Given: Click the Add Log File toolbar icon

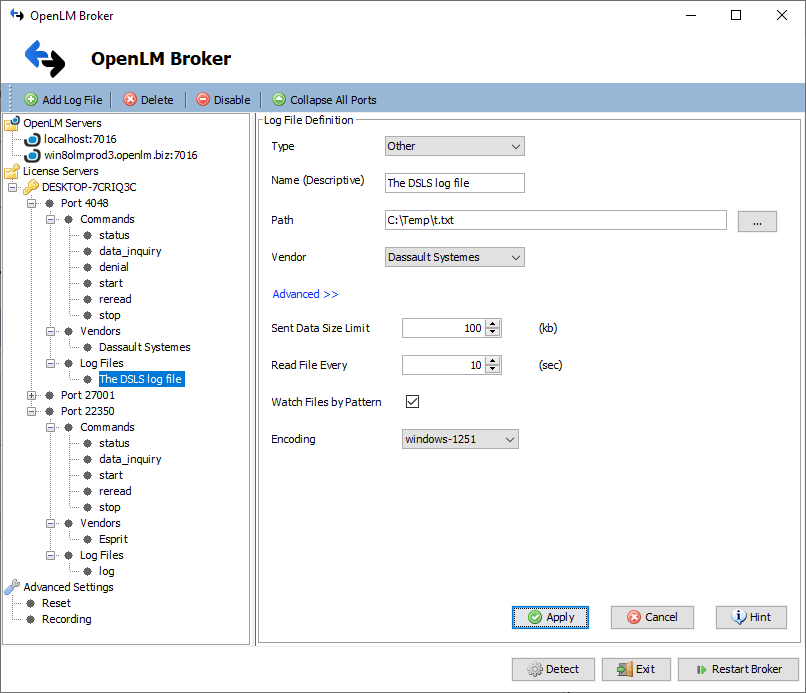Looking at the screenshot, I should [31, 100].
